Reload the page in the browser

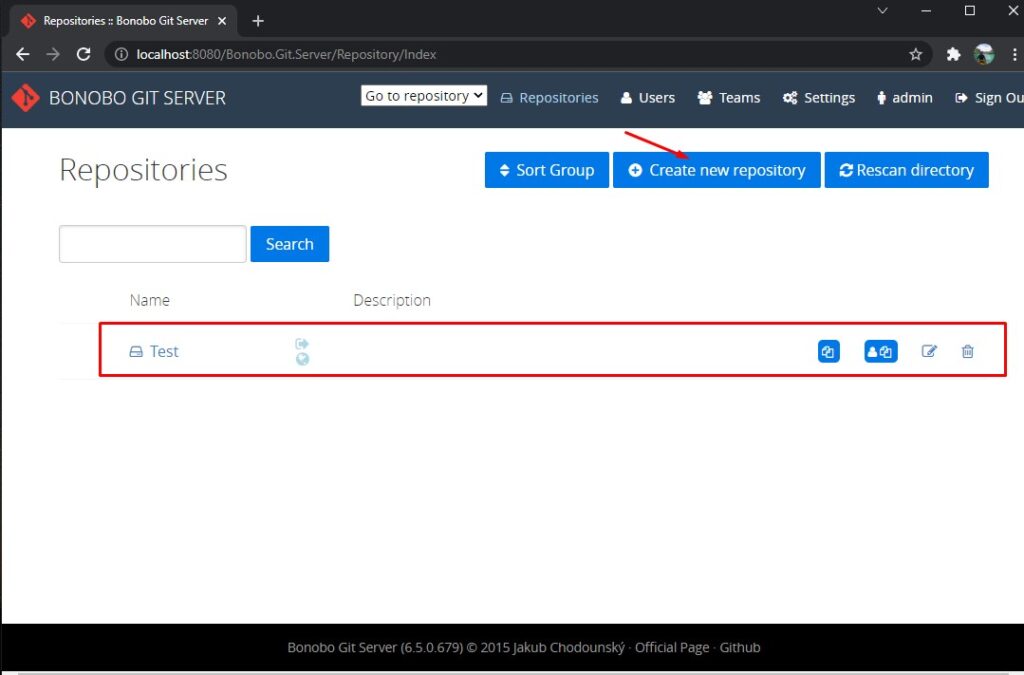[84, 54]
